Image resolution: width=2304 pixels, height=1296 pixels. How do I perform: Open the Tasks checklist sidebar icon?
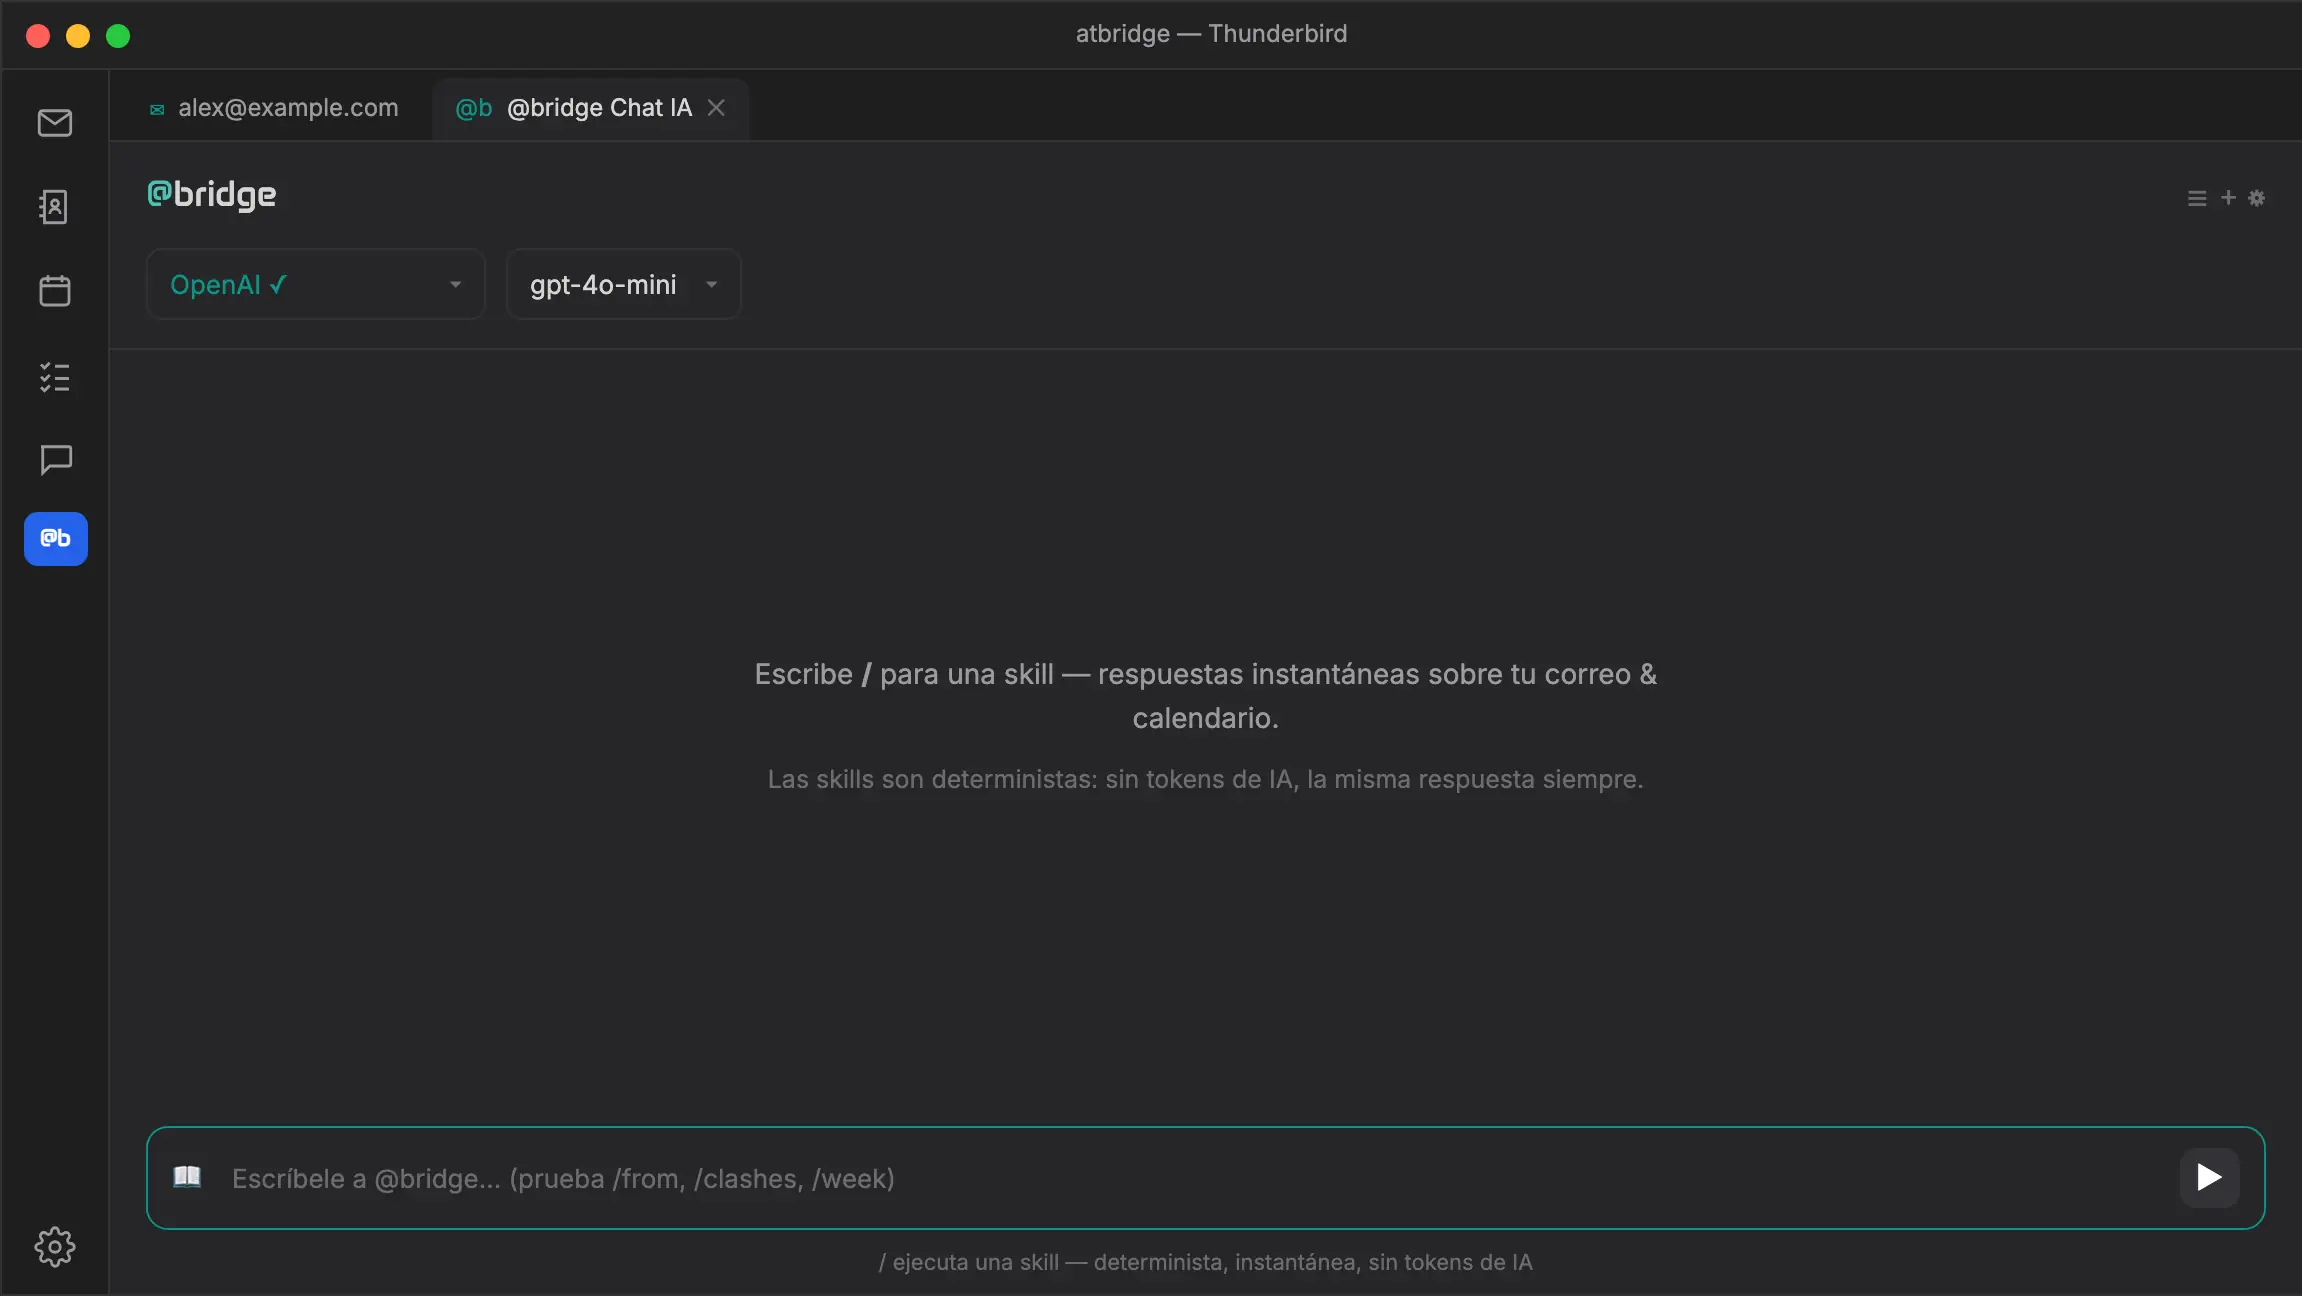pyautogui.click(x=55, y=377)
